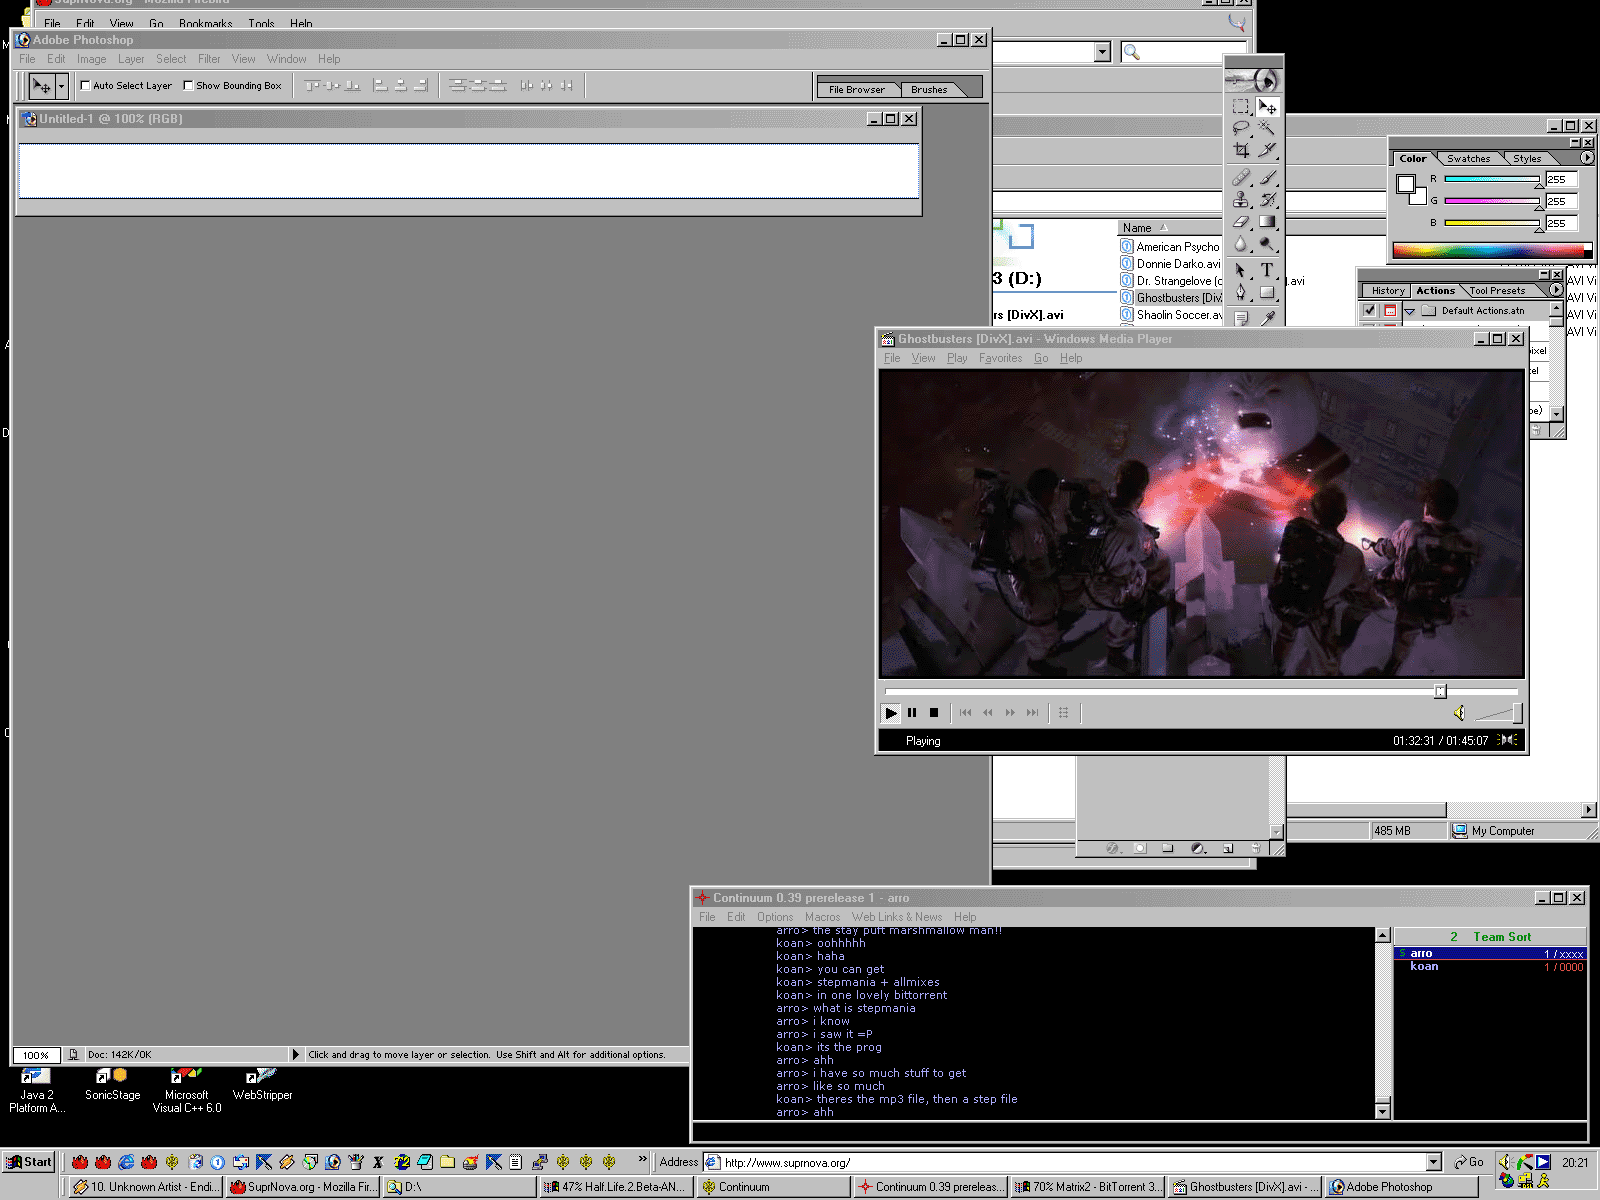Open the Color palette flyout menu arrow

[1586, 158]
